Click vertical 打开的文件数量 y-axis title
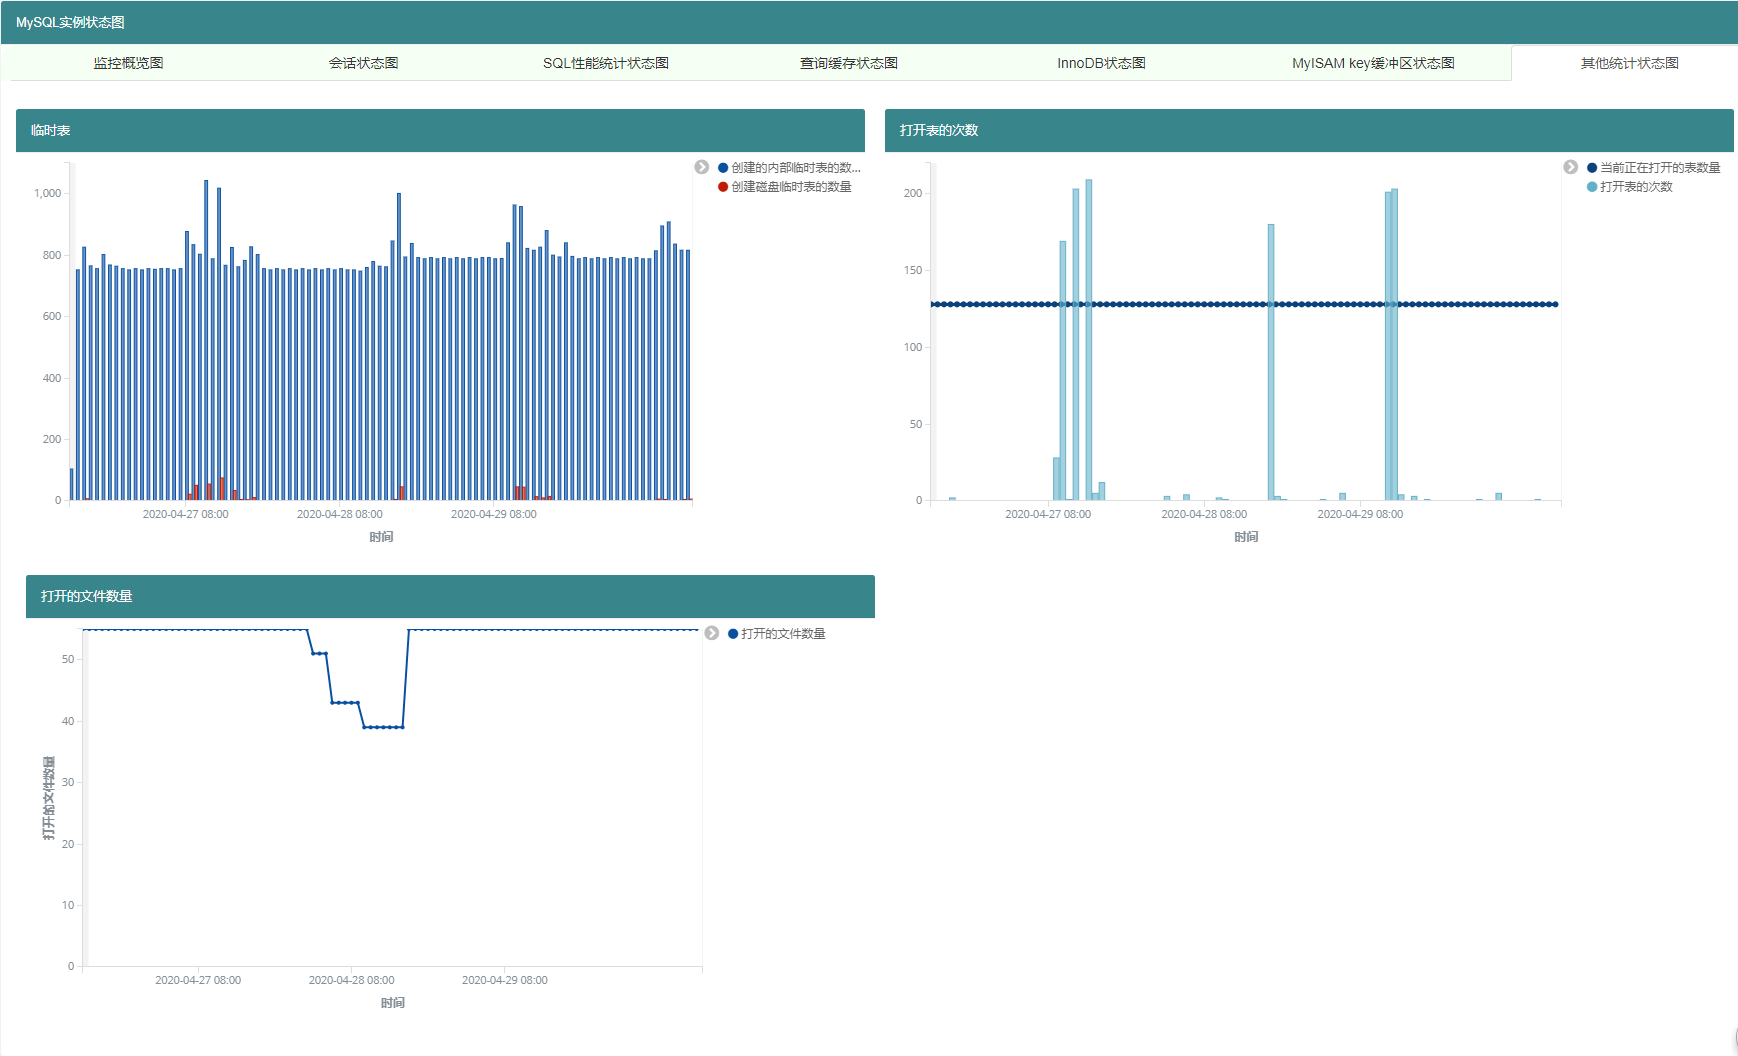Screen dimensions: 1738x1056 point(49,798)
